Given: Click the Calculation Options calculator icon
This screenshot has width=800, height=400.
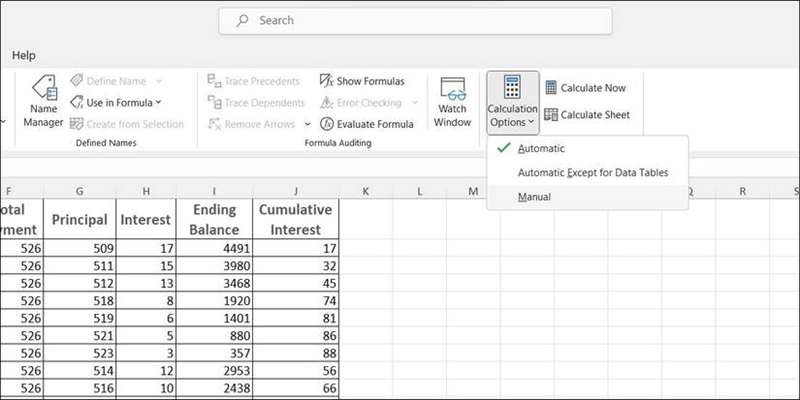Looking at the screenshot, I should [512, 87].
